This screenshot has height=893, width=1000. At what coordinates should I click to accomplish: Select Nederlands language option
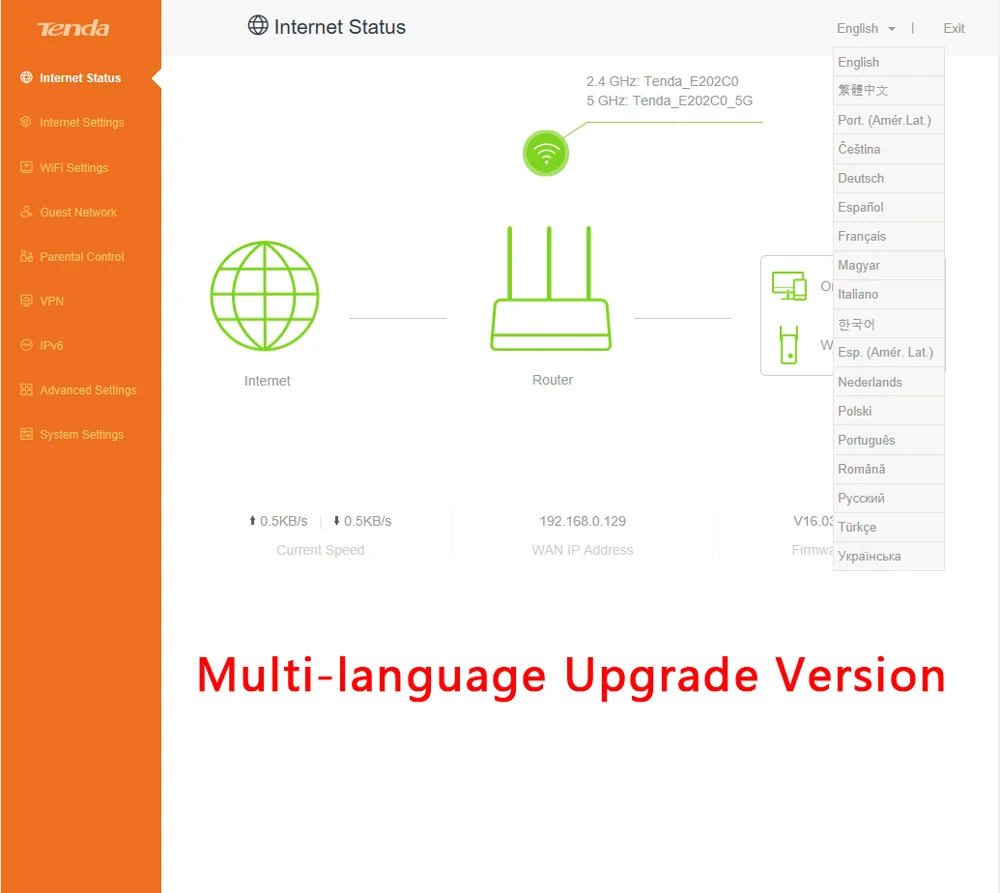[x=888, y=382]
